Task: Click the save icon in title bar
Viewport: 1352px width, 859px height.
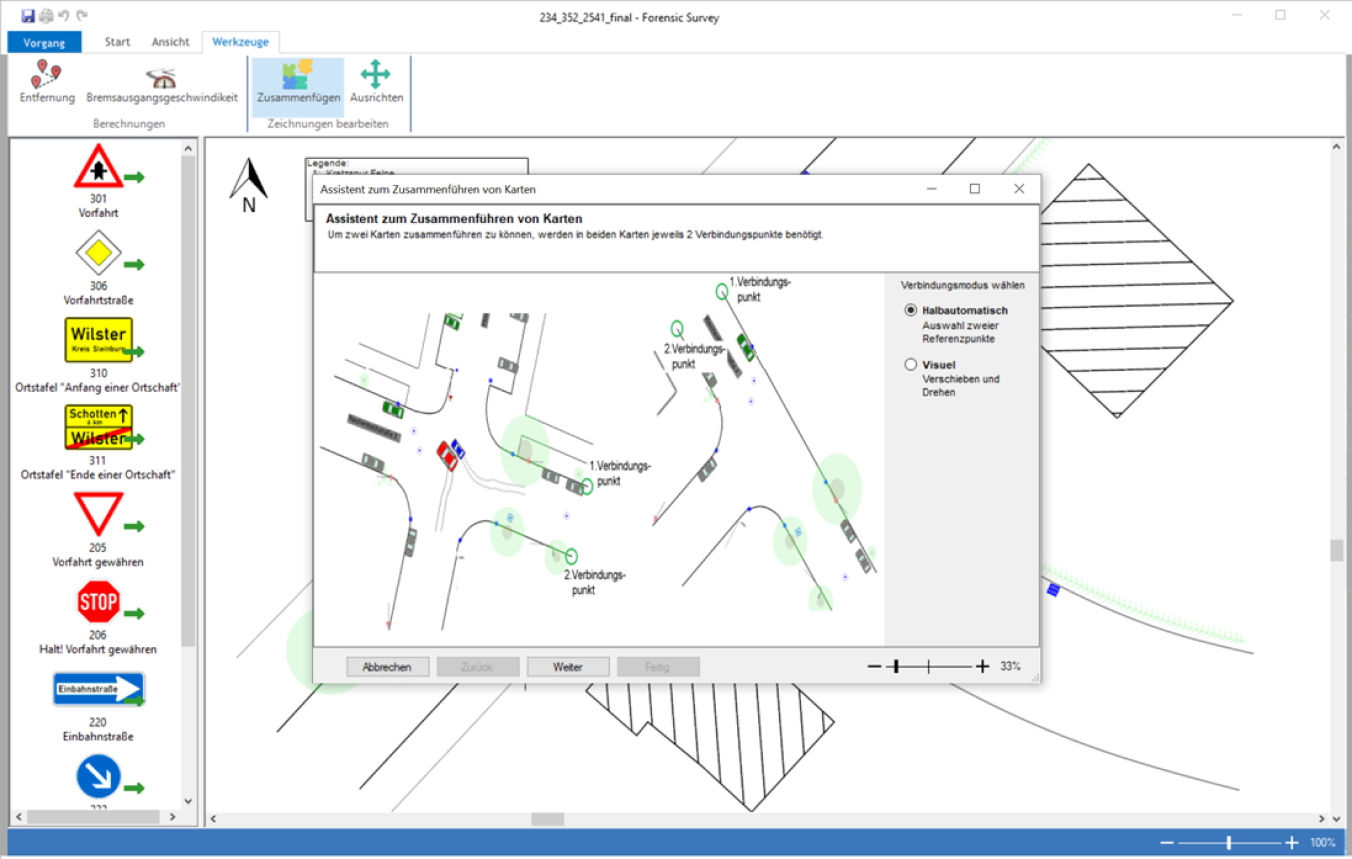Action: click(x=28, y=16)
